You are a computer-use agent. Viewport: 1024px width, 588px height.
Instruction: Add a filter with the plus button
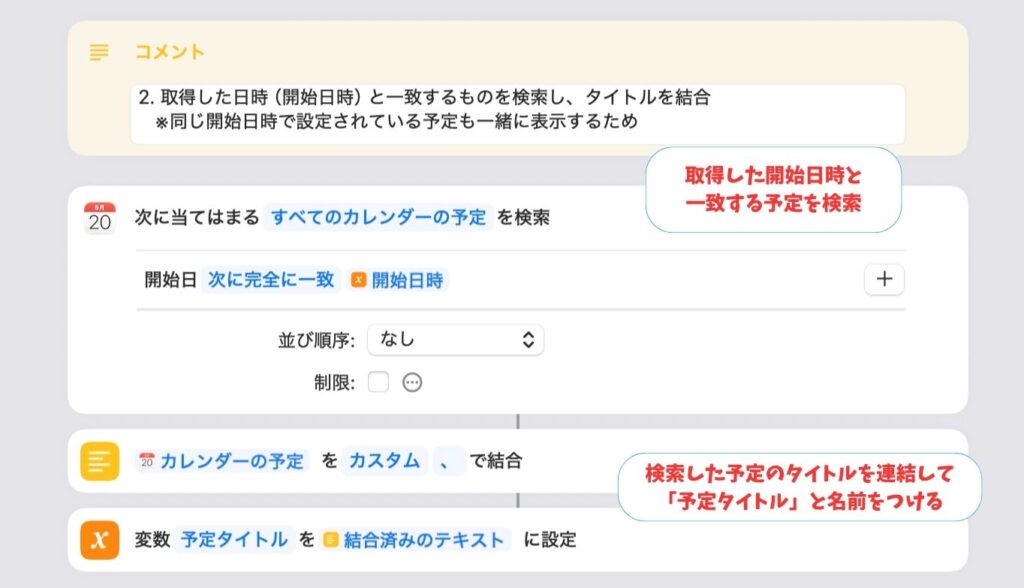click(884, 279)
